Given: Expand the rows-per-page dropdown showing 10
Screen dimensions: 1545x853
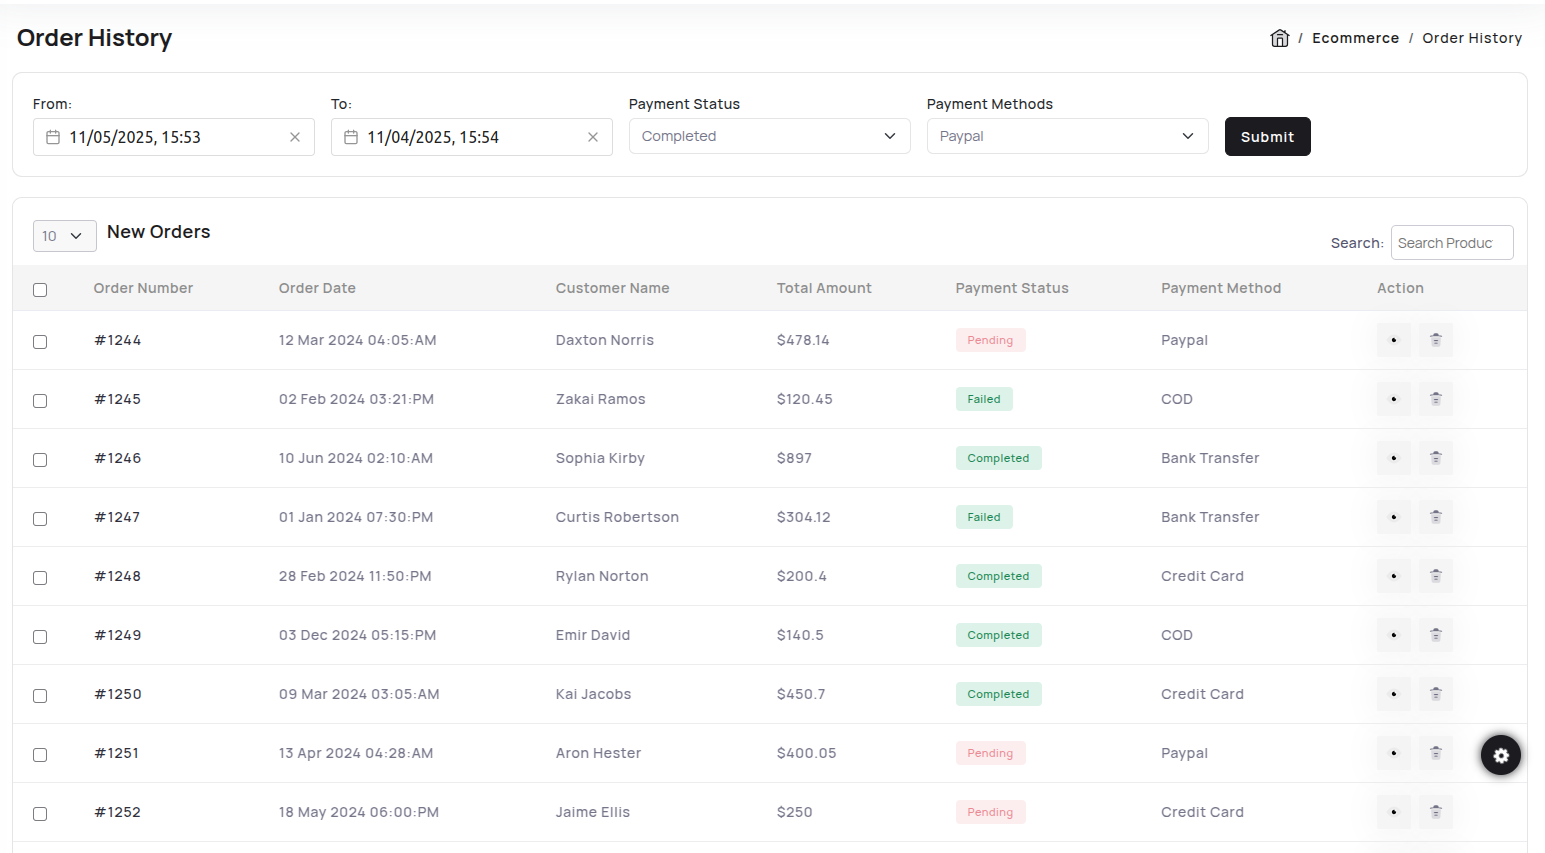Looking at the screenshot, I should click(x=65, y=236).
